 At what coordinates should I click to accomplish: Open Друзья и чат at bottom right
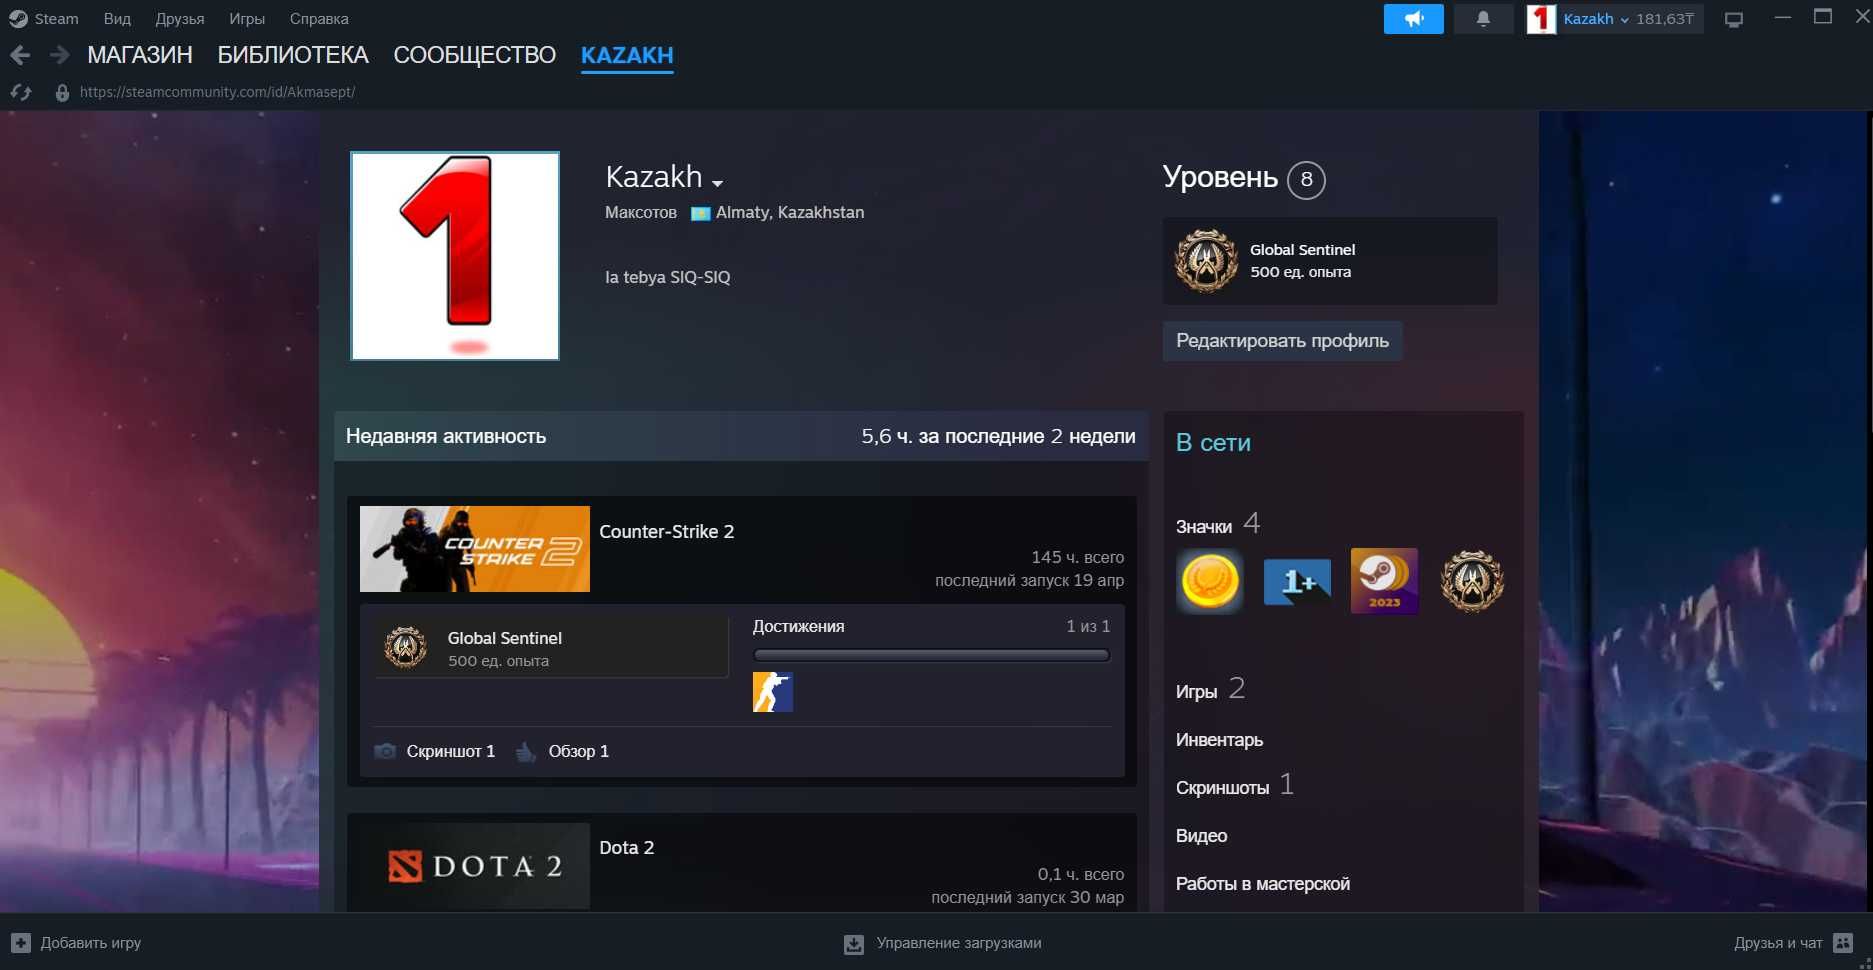(x=1778, y=943)
